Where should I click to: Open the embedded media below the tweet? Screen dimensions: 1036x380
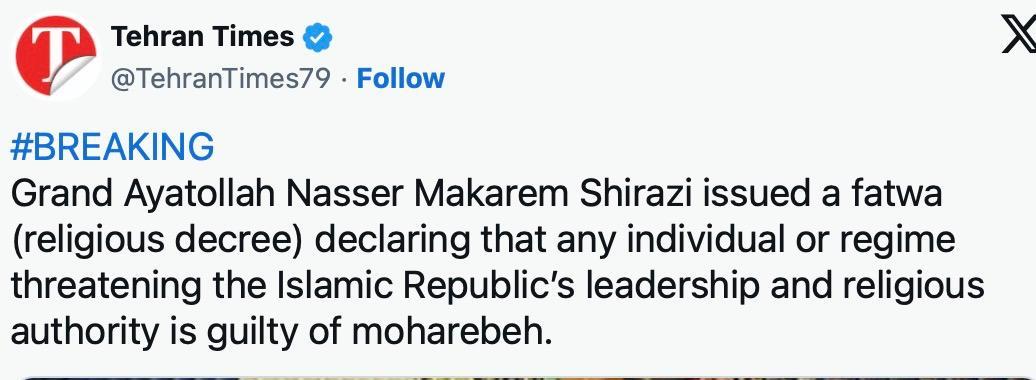coord(518,377)
